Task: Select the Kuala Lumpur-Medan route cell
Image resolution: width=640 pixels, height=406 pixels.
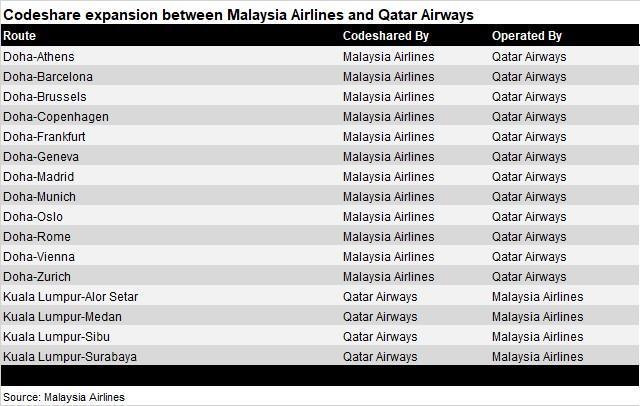Action: [62, 317]
